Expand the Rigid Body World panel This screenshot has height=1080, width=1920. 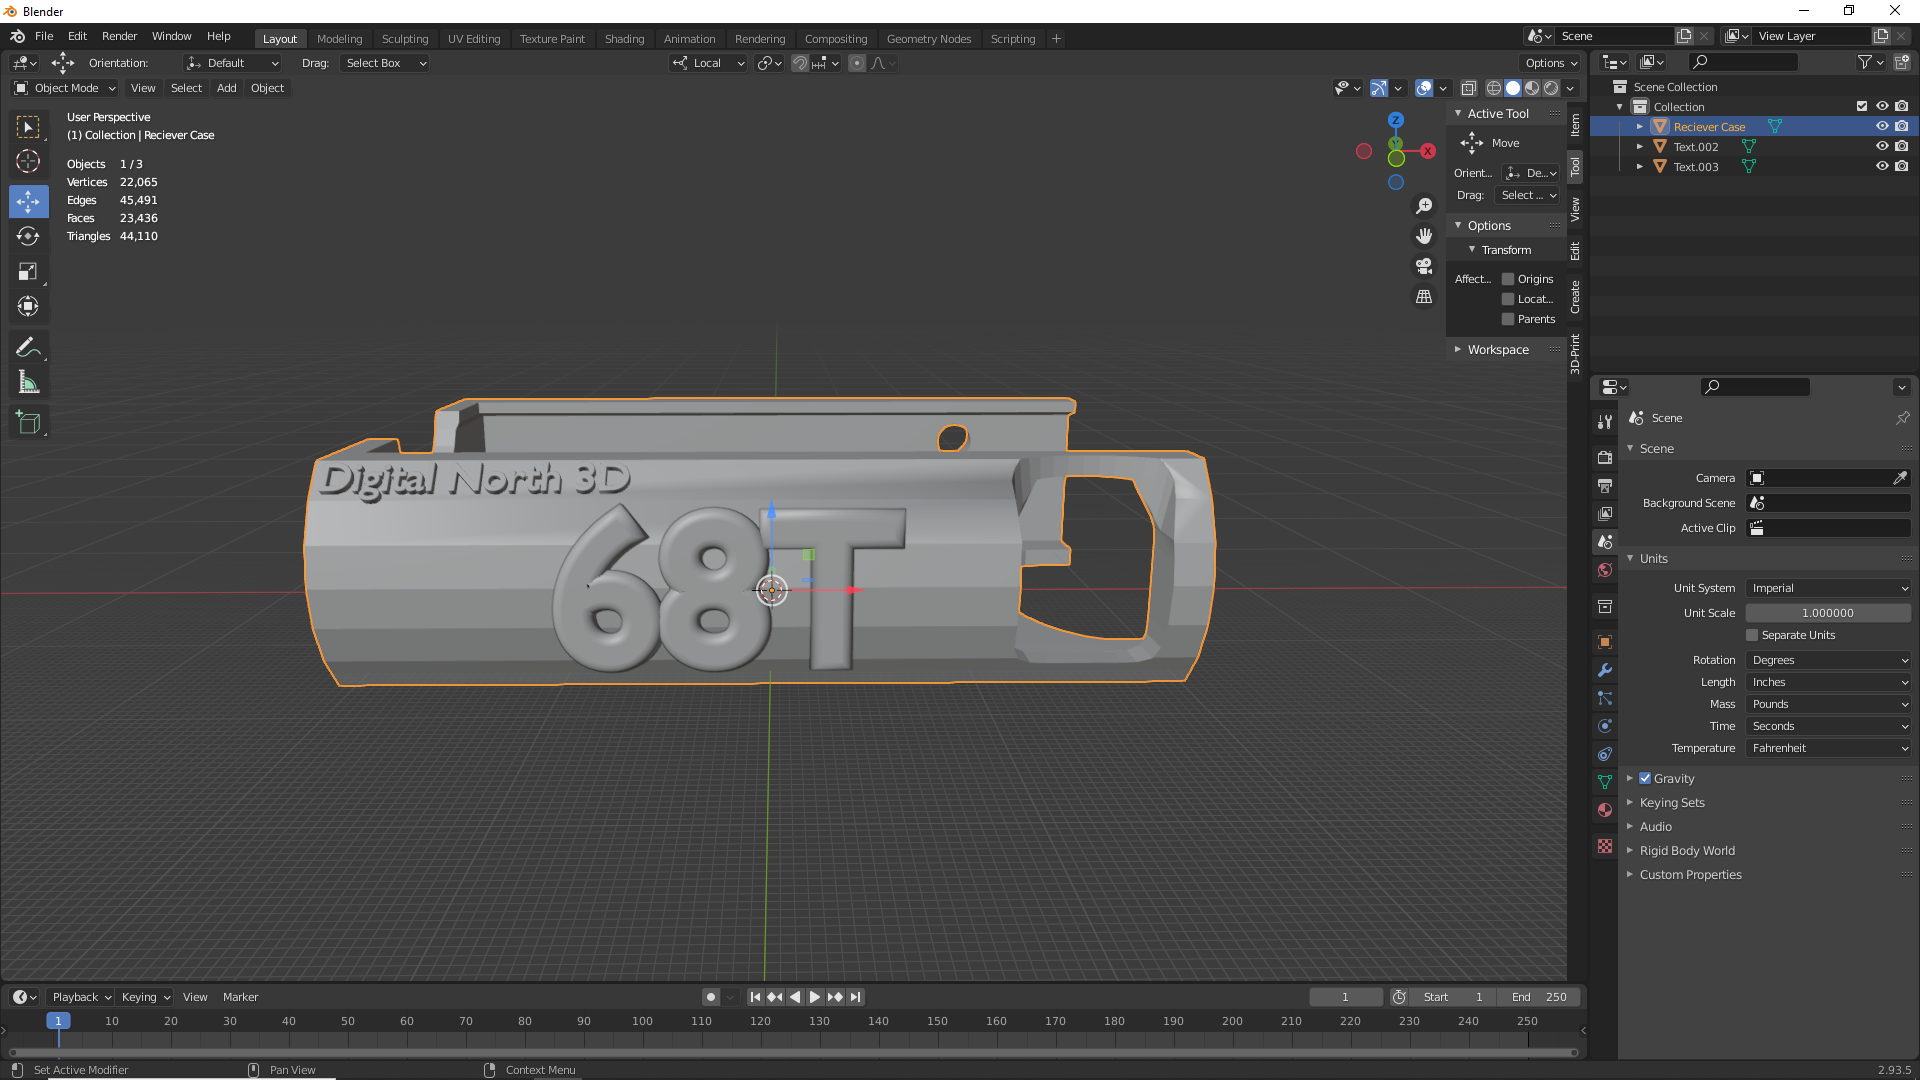coord(1686,850)
